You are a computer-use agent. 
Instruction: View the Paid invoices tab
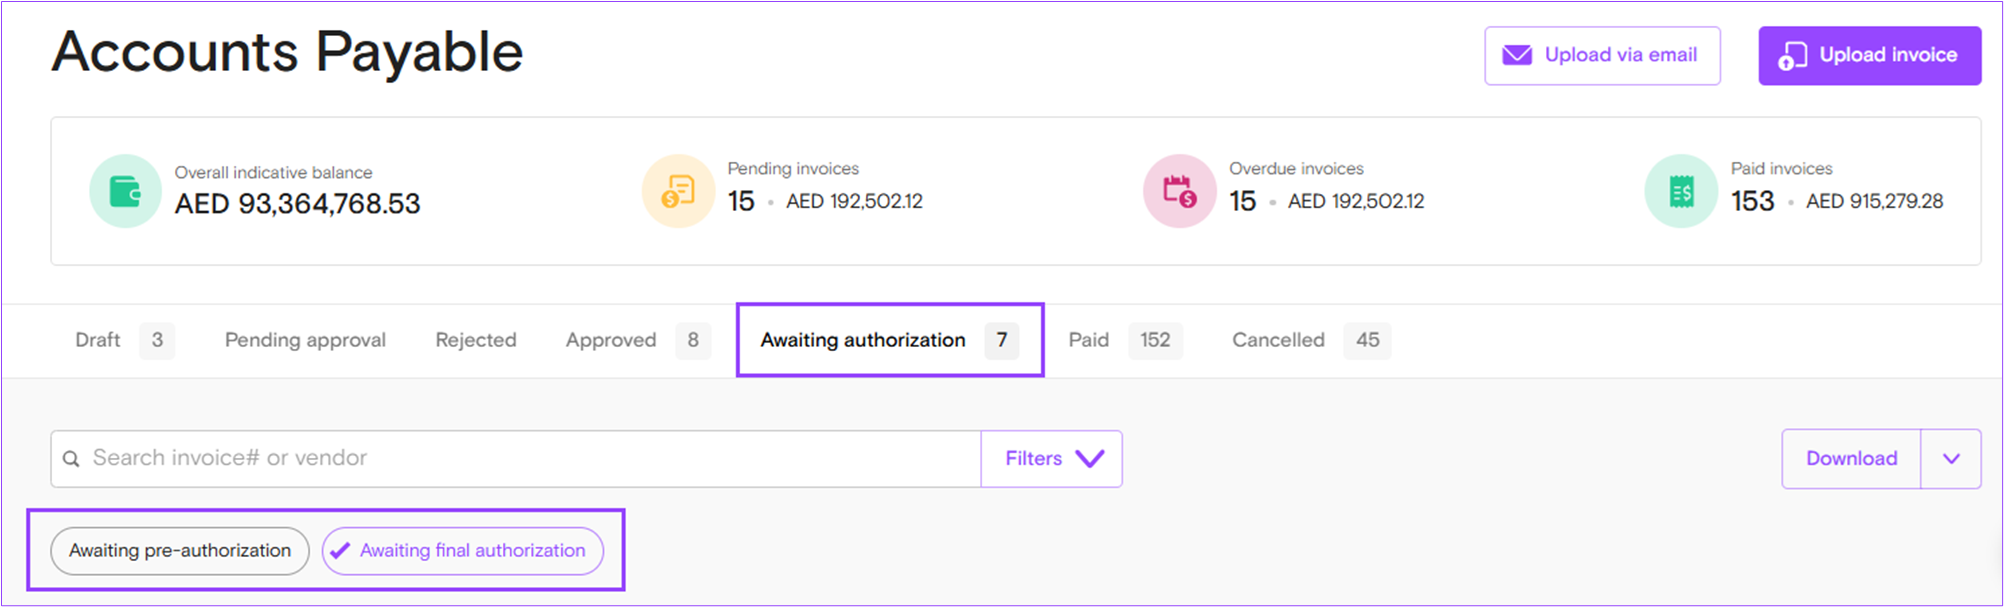(x=1089, y=340)
